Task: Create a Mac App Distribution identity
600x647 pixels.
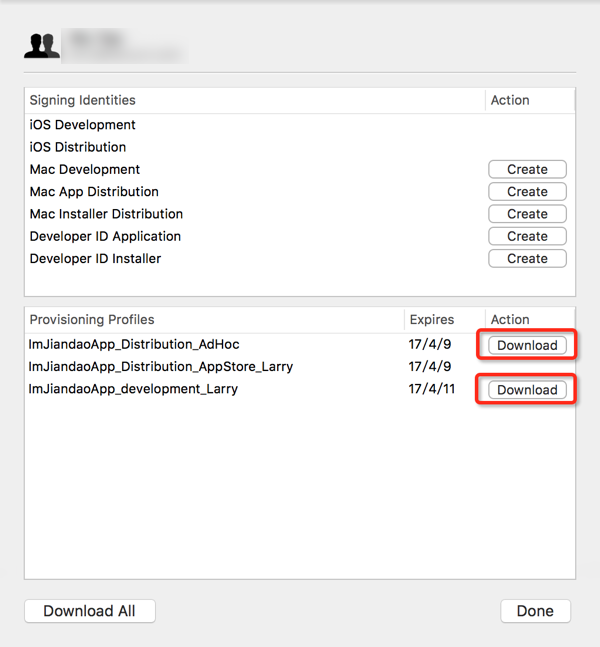Action: (527, 192)
